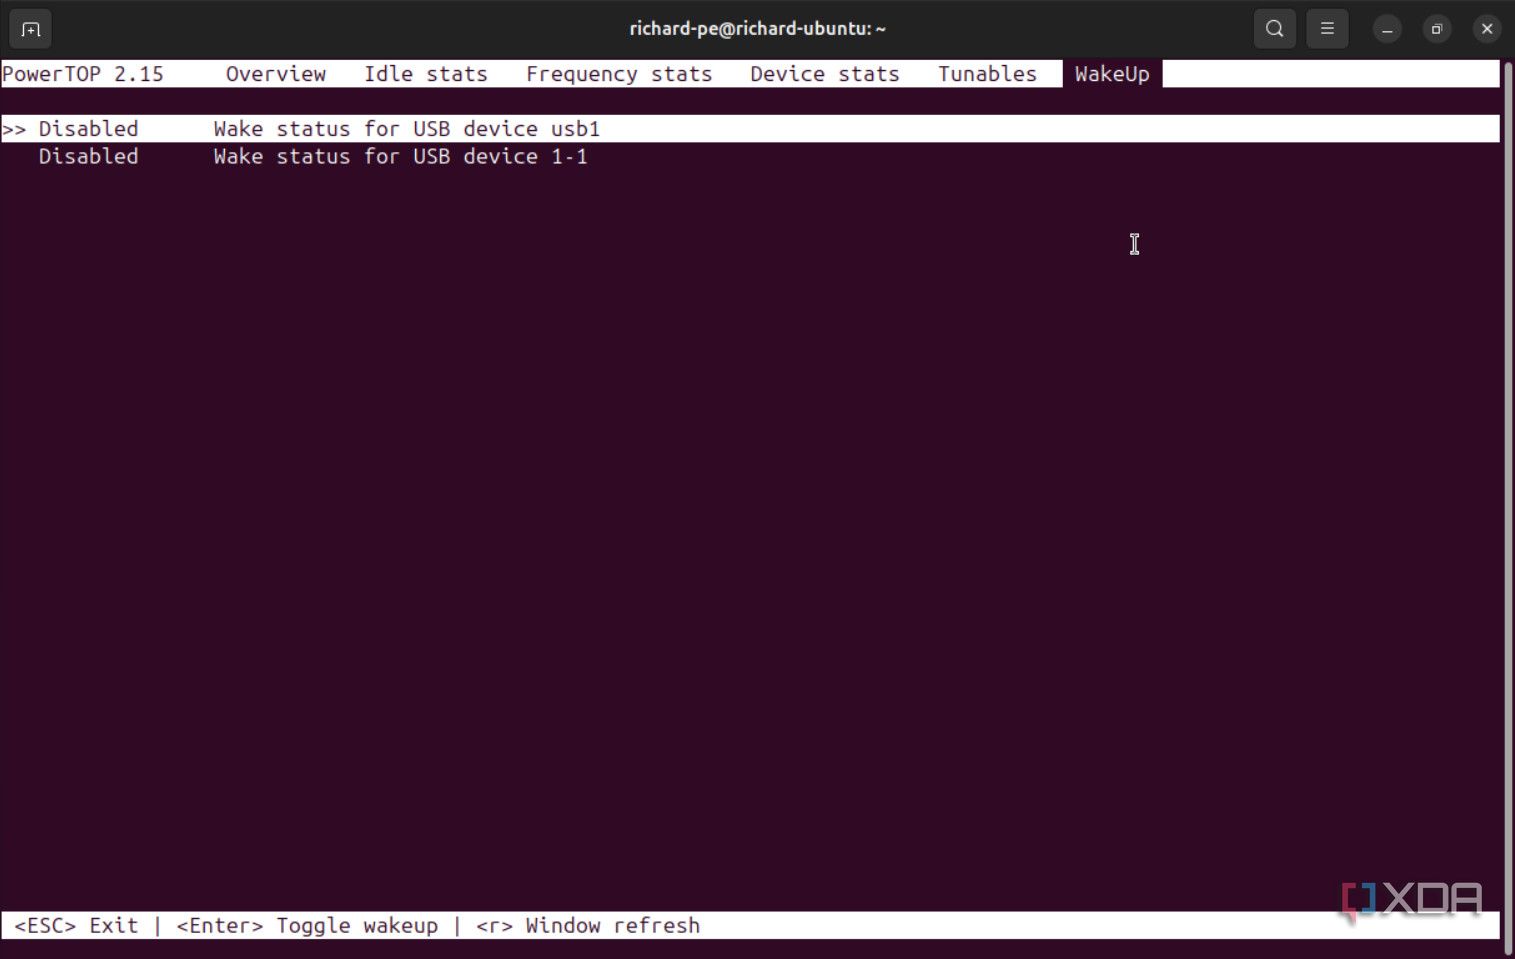Toggle wake status for USB device usb1

point(750,129)
